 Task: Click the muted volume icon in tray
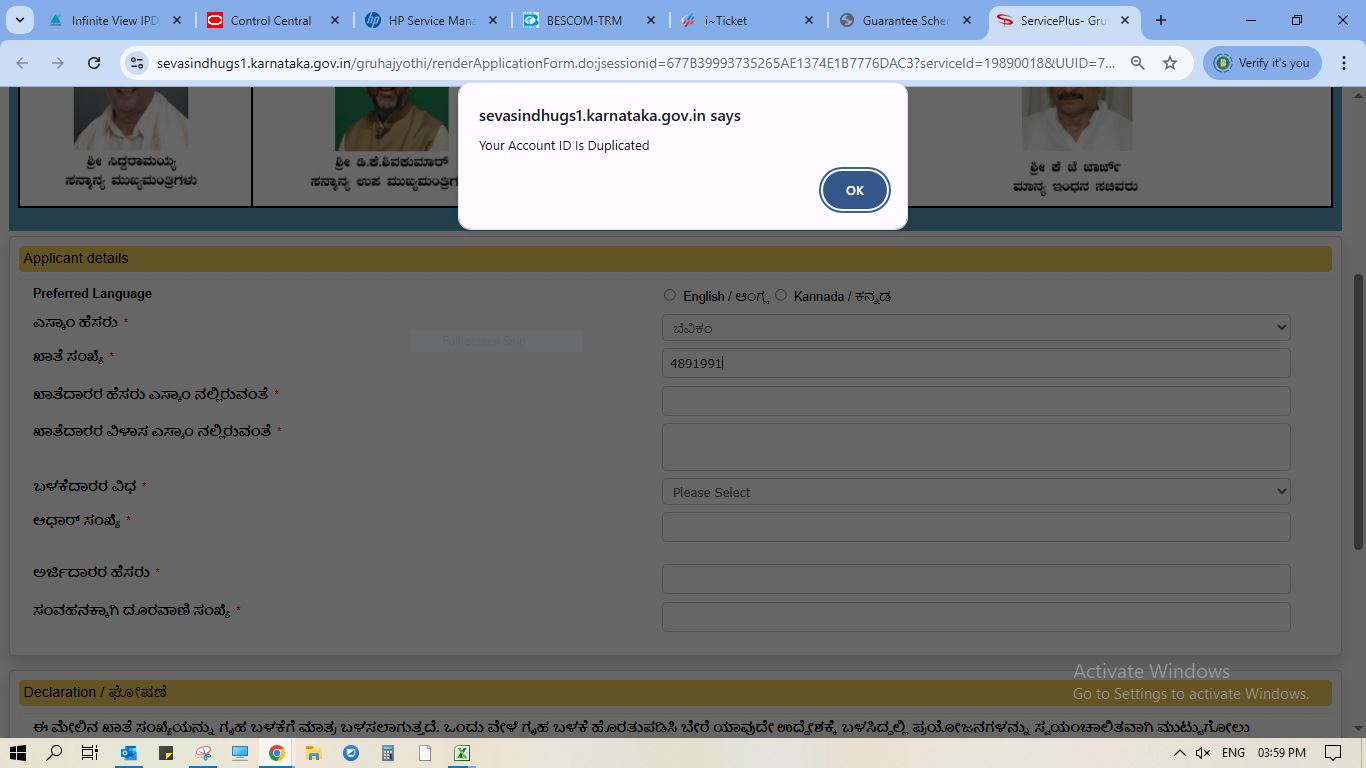point(1203,753)
